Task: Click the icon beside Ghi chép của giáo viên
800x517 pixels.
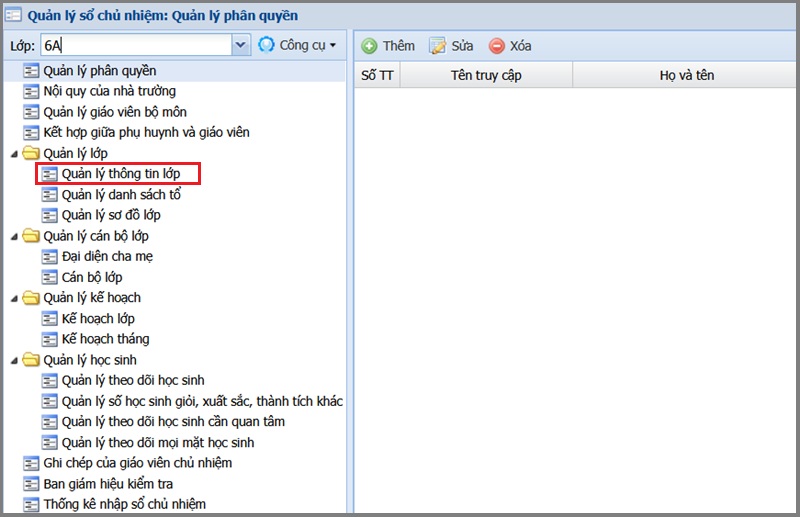Action: [31, 463]
